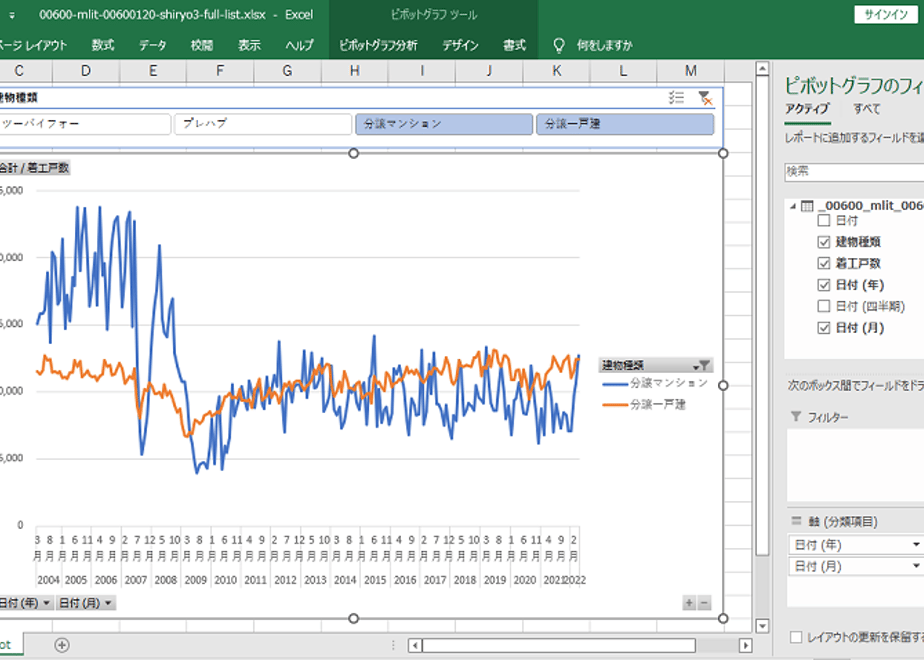Viewport: 924px width, 660px height.
Task: Open the 日付 (年) chart field button dropdown
Action: (47, 603)
